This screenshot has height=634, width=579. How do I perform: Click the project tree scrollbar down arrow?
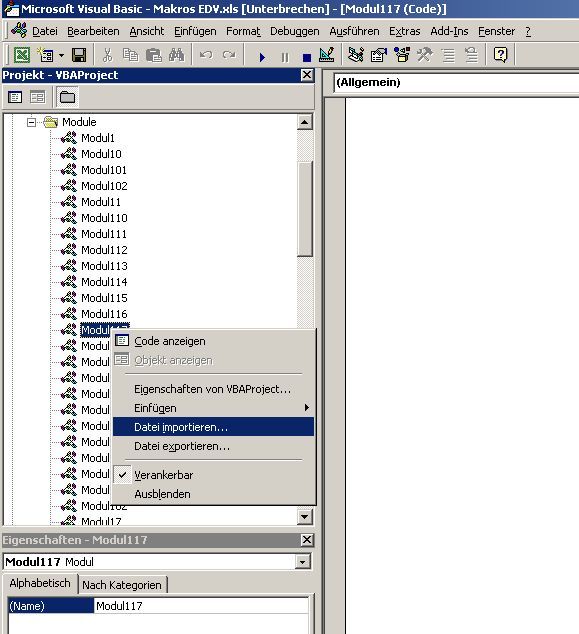pos(304,516)
